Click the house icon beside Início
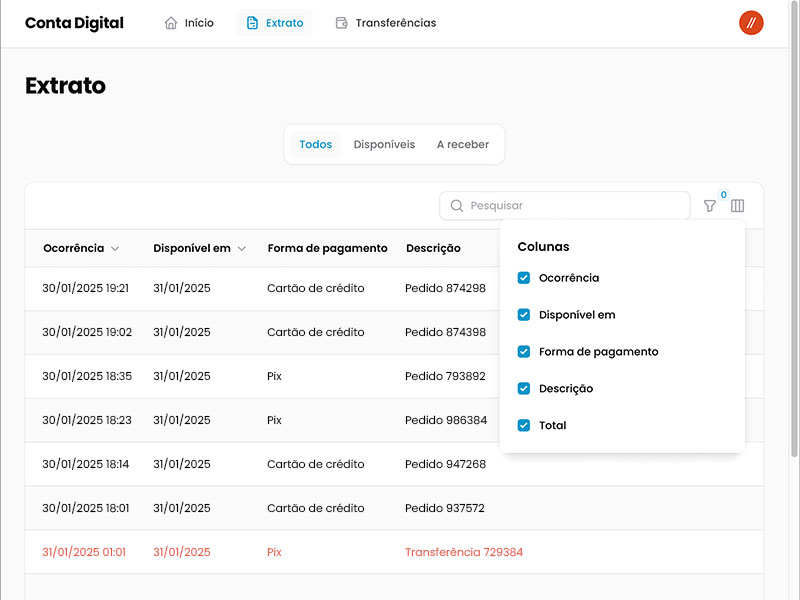This screenshot has height=600, width=800. click(171, 23)
